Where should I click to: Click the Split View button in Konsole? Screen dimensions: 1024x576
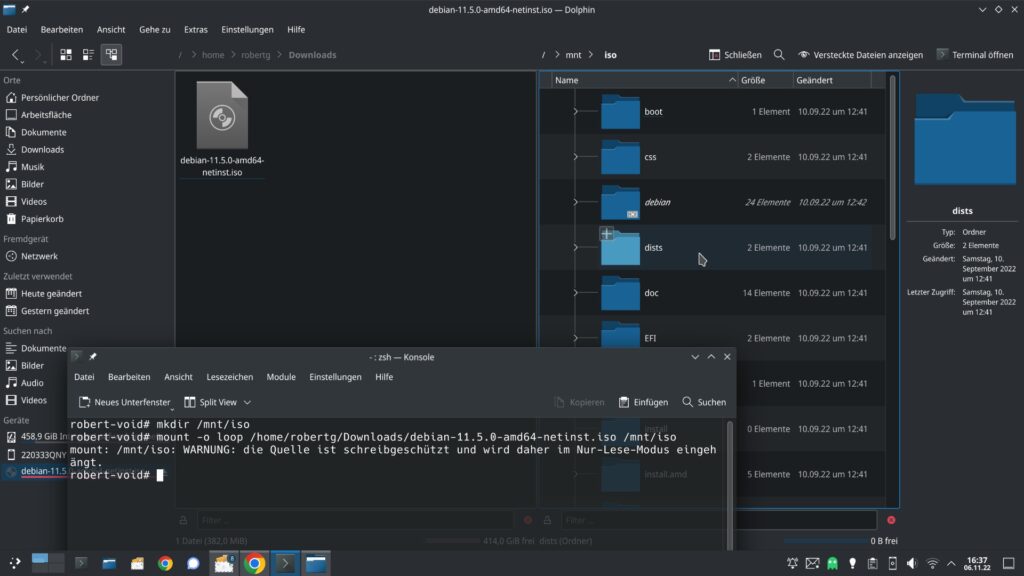point(210,402)
